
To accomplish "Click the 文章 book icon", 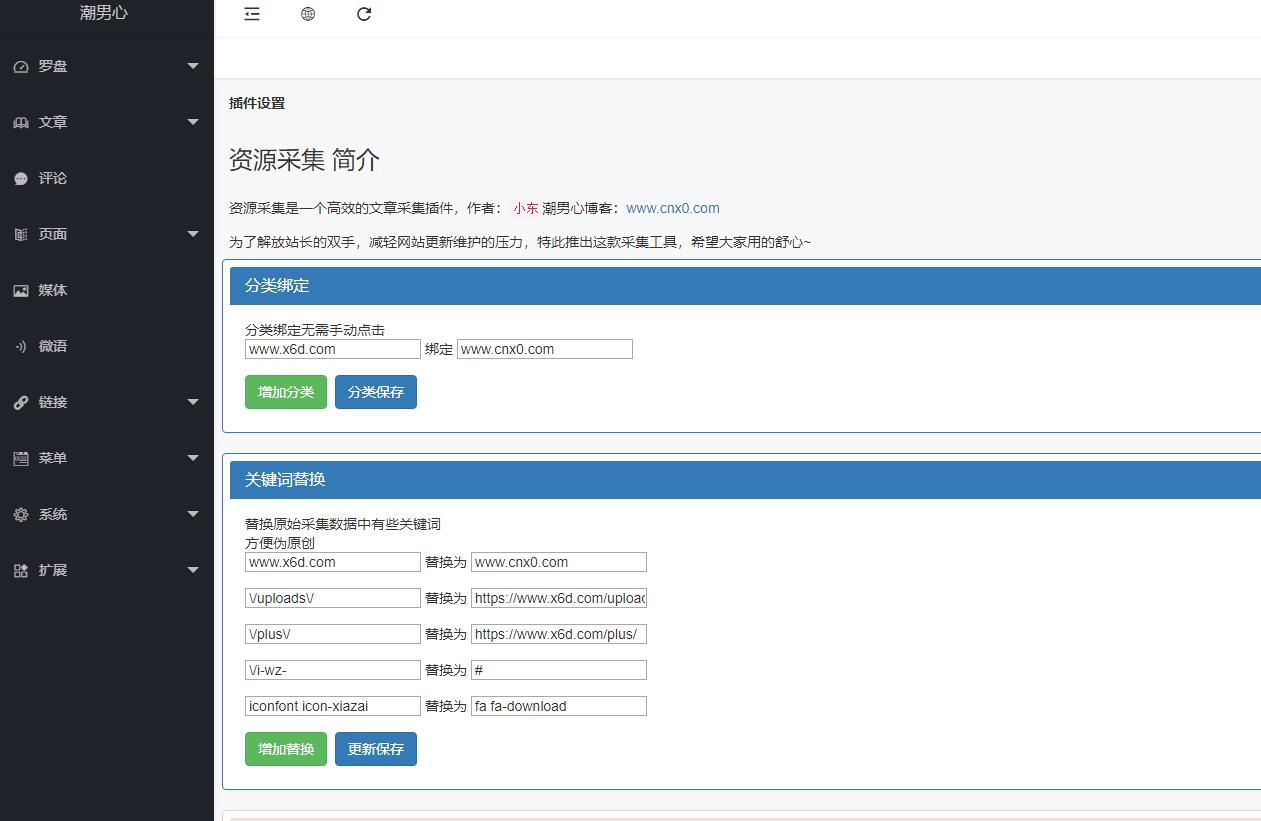I will click(x=22, y=122).
